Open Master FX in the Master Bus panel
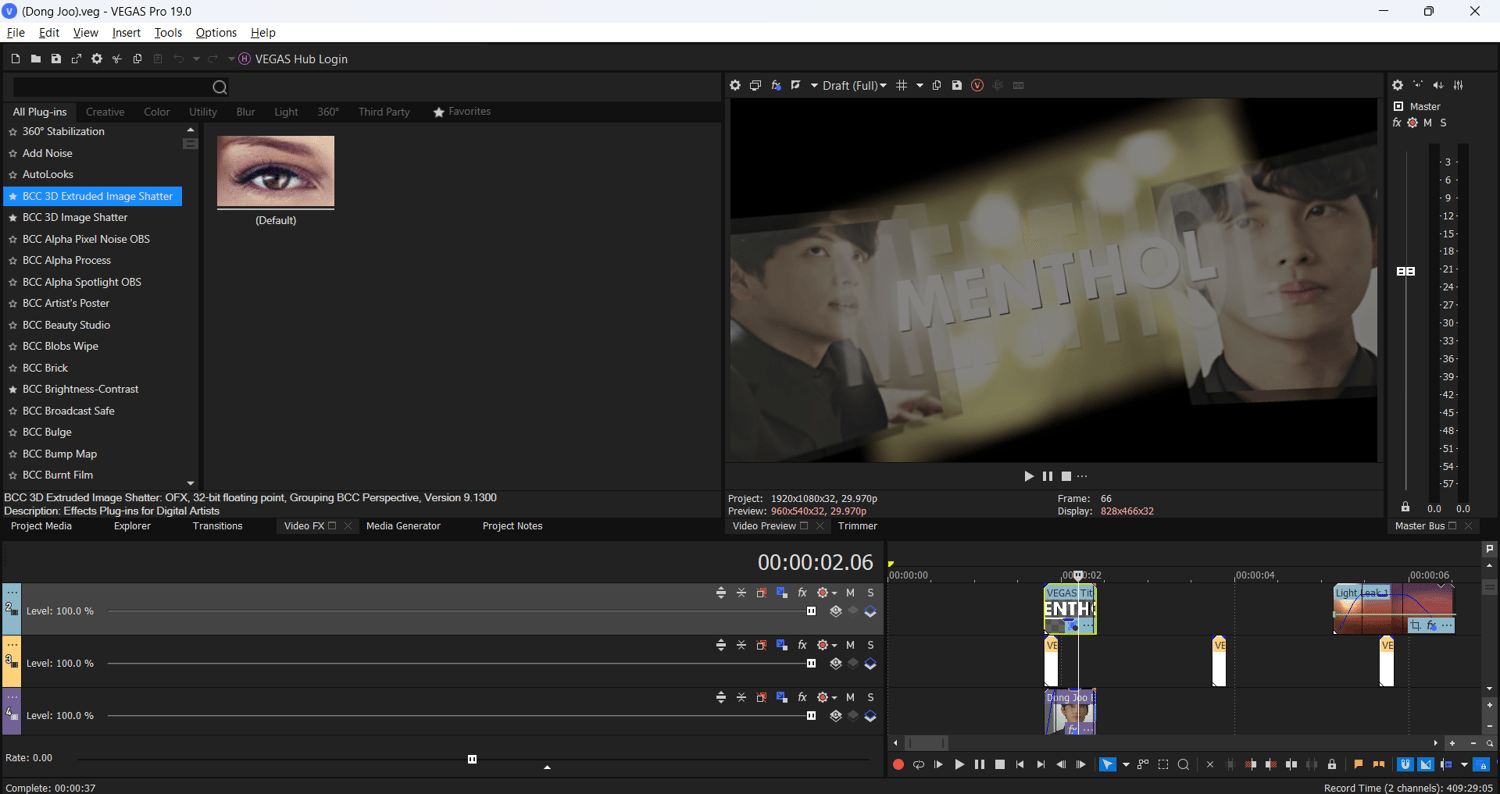This screenshot has height=794, width=1500. pyautogui.click(x=1397, y=123)
